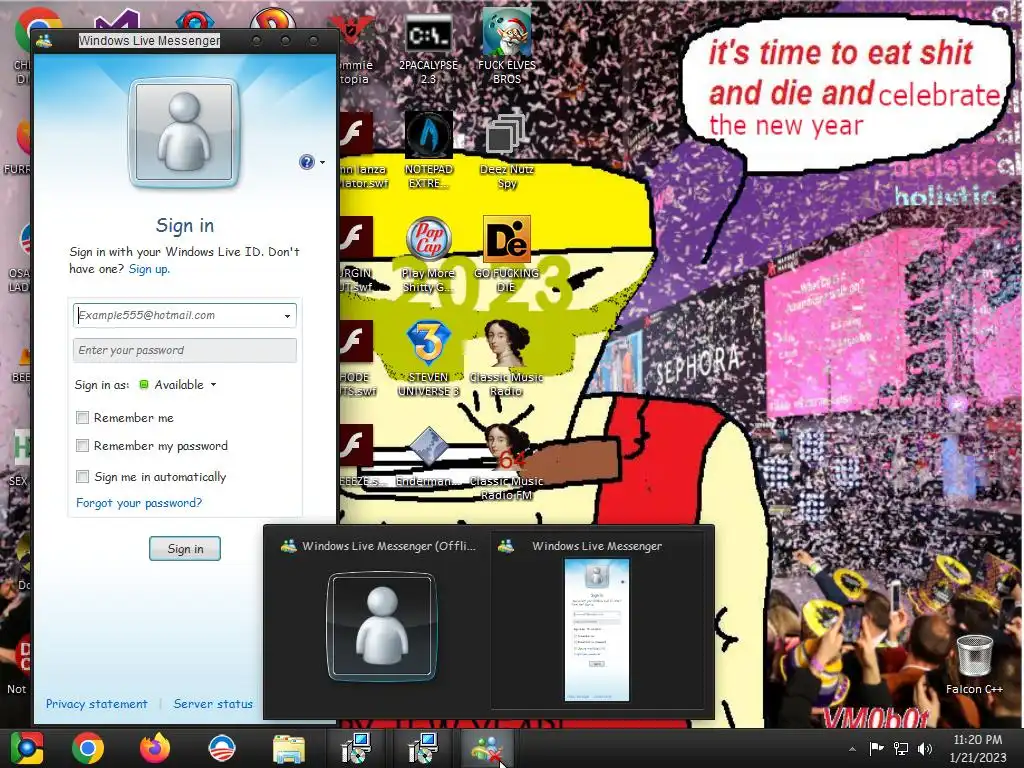The width and height of the screenshot is (1024, 768).
Task: Click the Messenger help question-mark icon
Action: [x=306, y=162]
